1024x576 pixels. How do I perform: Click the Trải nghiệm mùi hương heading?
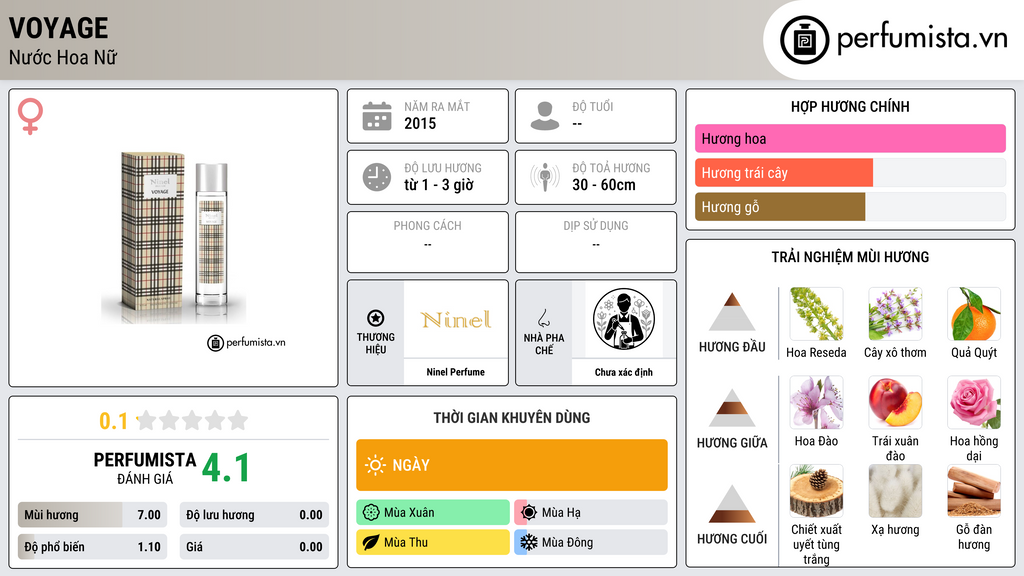850,257
